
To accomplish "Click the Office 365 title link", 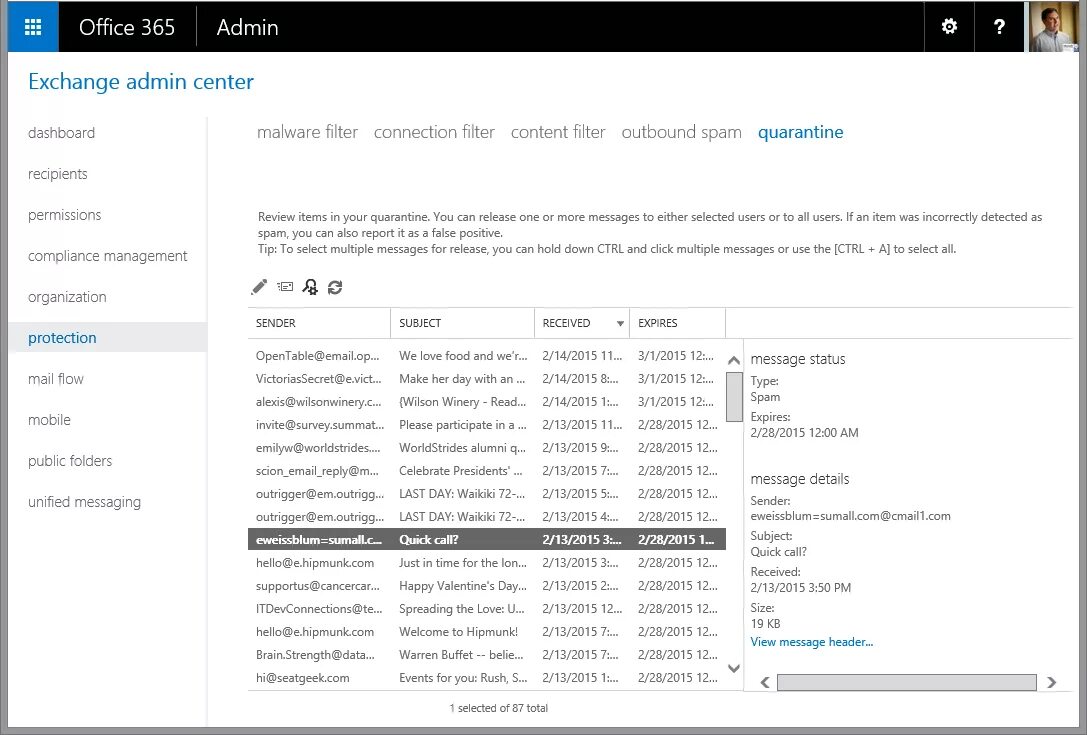I will click(127, 27).
